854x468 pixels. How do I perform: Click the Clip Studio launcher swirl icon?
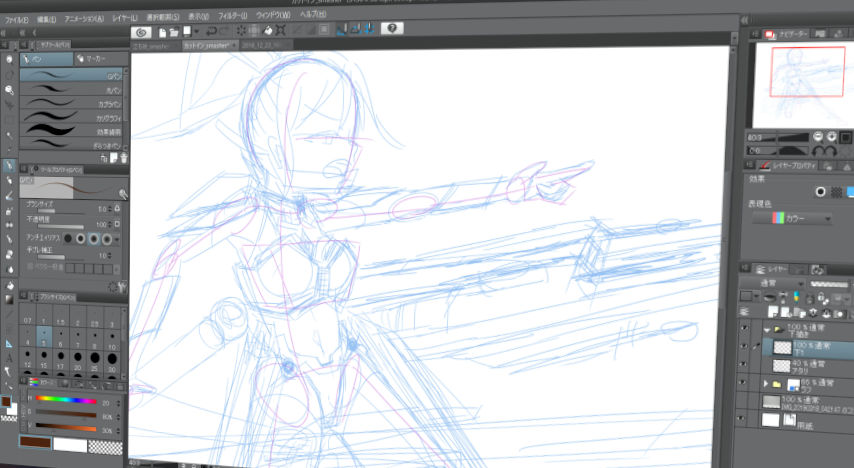point(141,32)
